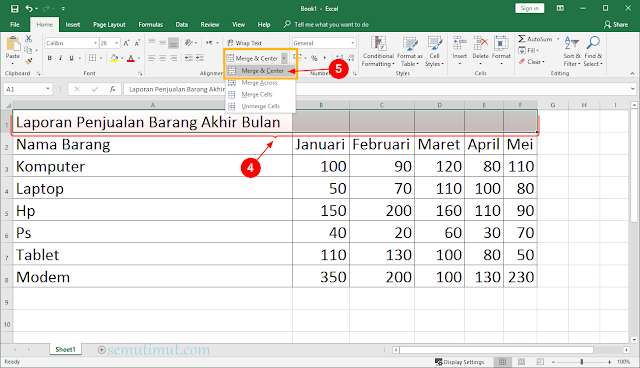Open the font size 26 dropdown
Screen dimensions: 640x368
pyautogui.click(x=117, y=43)
